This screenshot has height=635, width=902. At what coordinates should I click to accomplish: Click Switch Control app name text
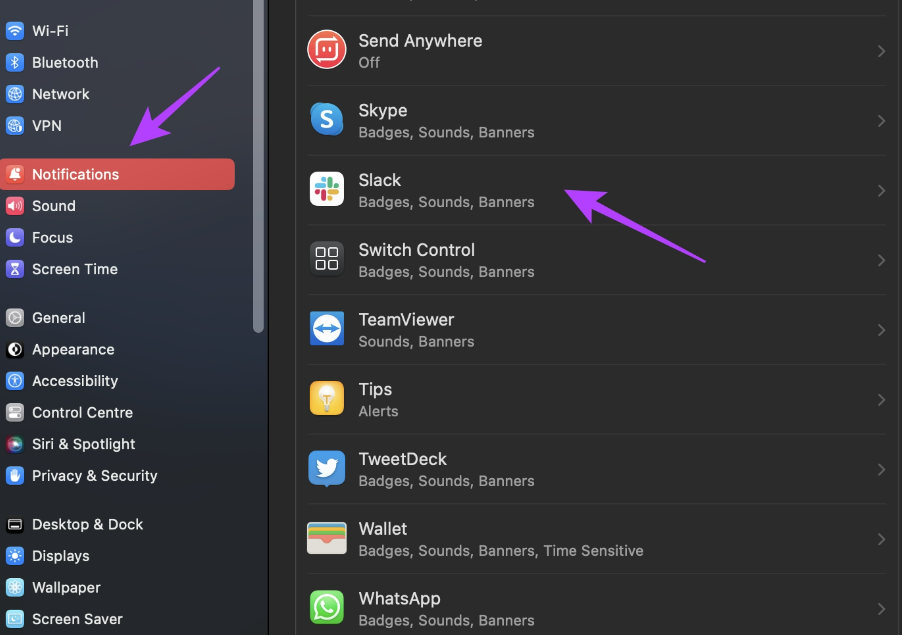click(416, 250)
